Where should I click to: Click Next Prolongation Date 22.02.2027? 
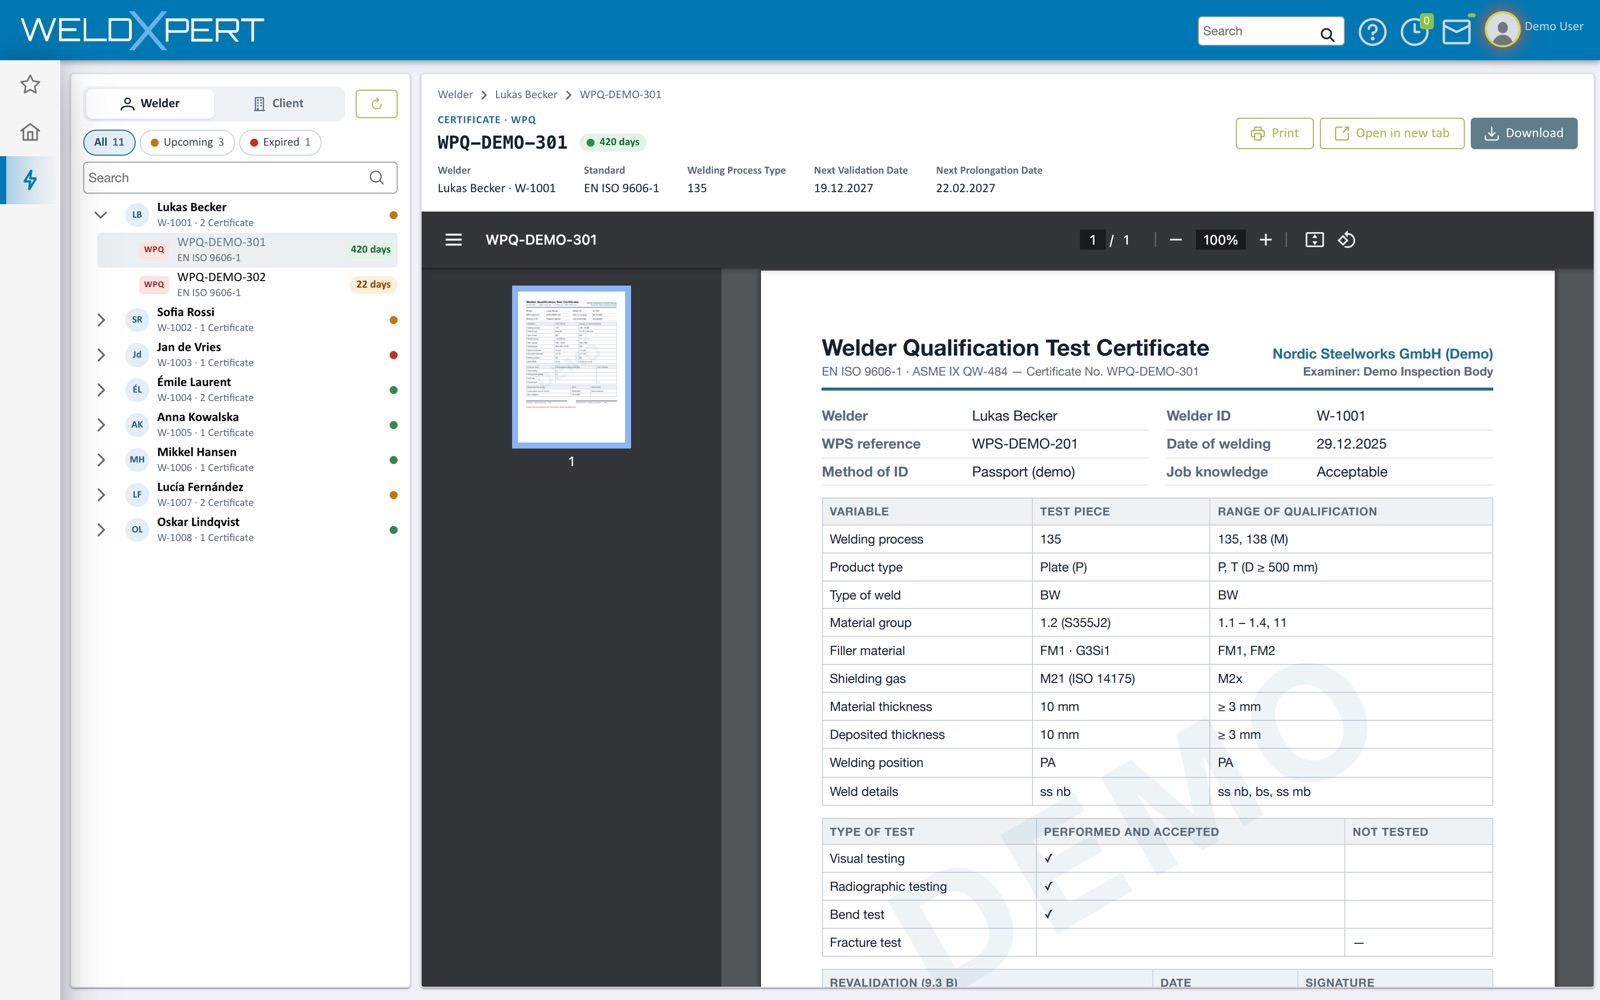point(965,188)
